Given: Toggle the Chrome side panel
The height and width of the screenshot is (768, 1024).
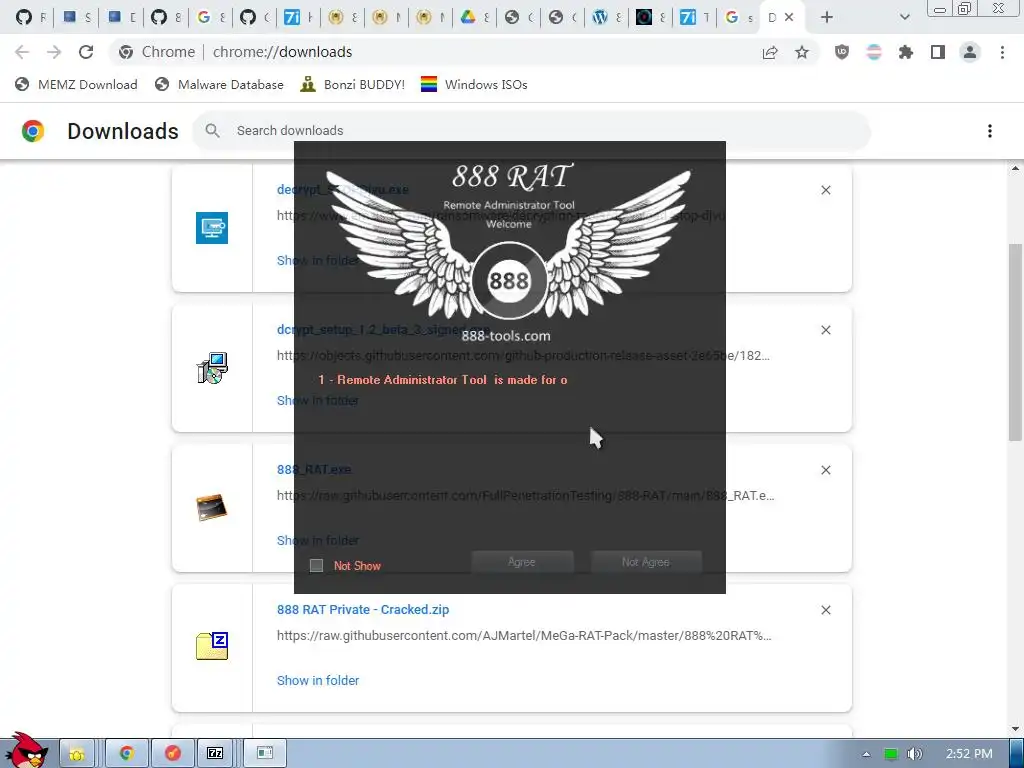Looking at the screenshot, I should pos(938,52).
